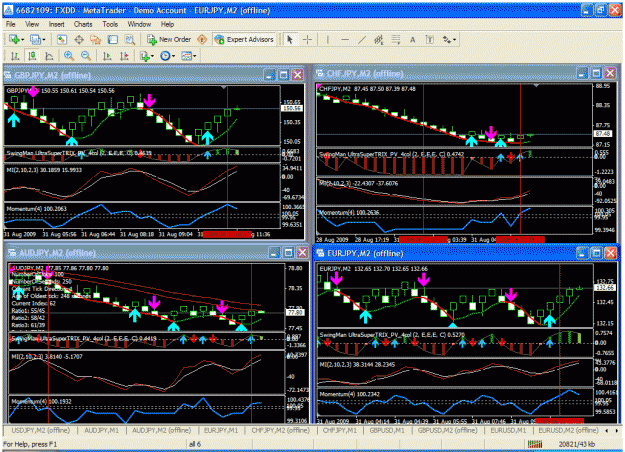Image resolution: width=625 pixels, height=452 pixels.
Task: Switch to EURJPY,M1 chart tab
Action: click(x=221, y=430)
